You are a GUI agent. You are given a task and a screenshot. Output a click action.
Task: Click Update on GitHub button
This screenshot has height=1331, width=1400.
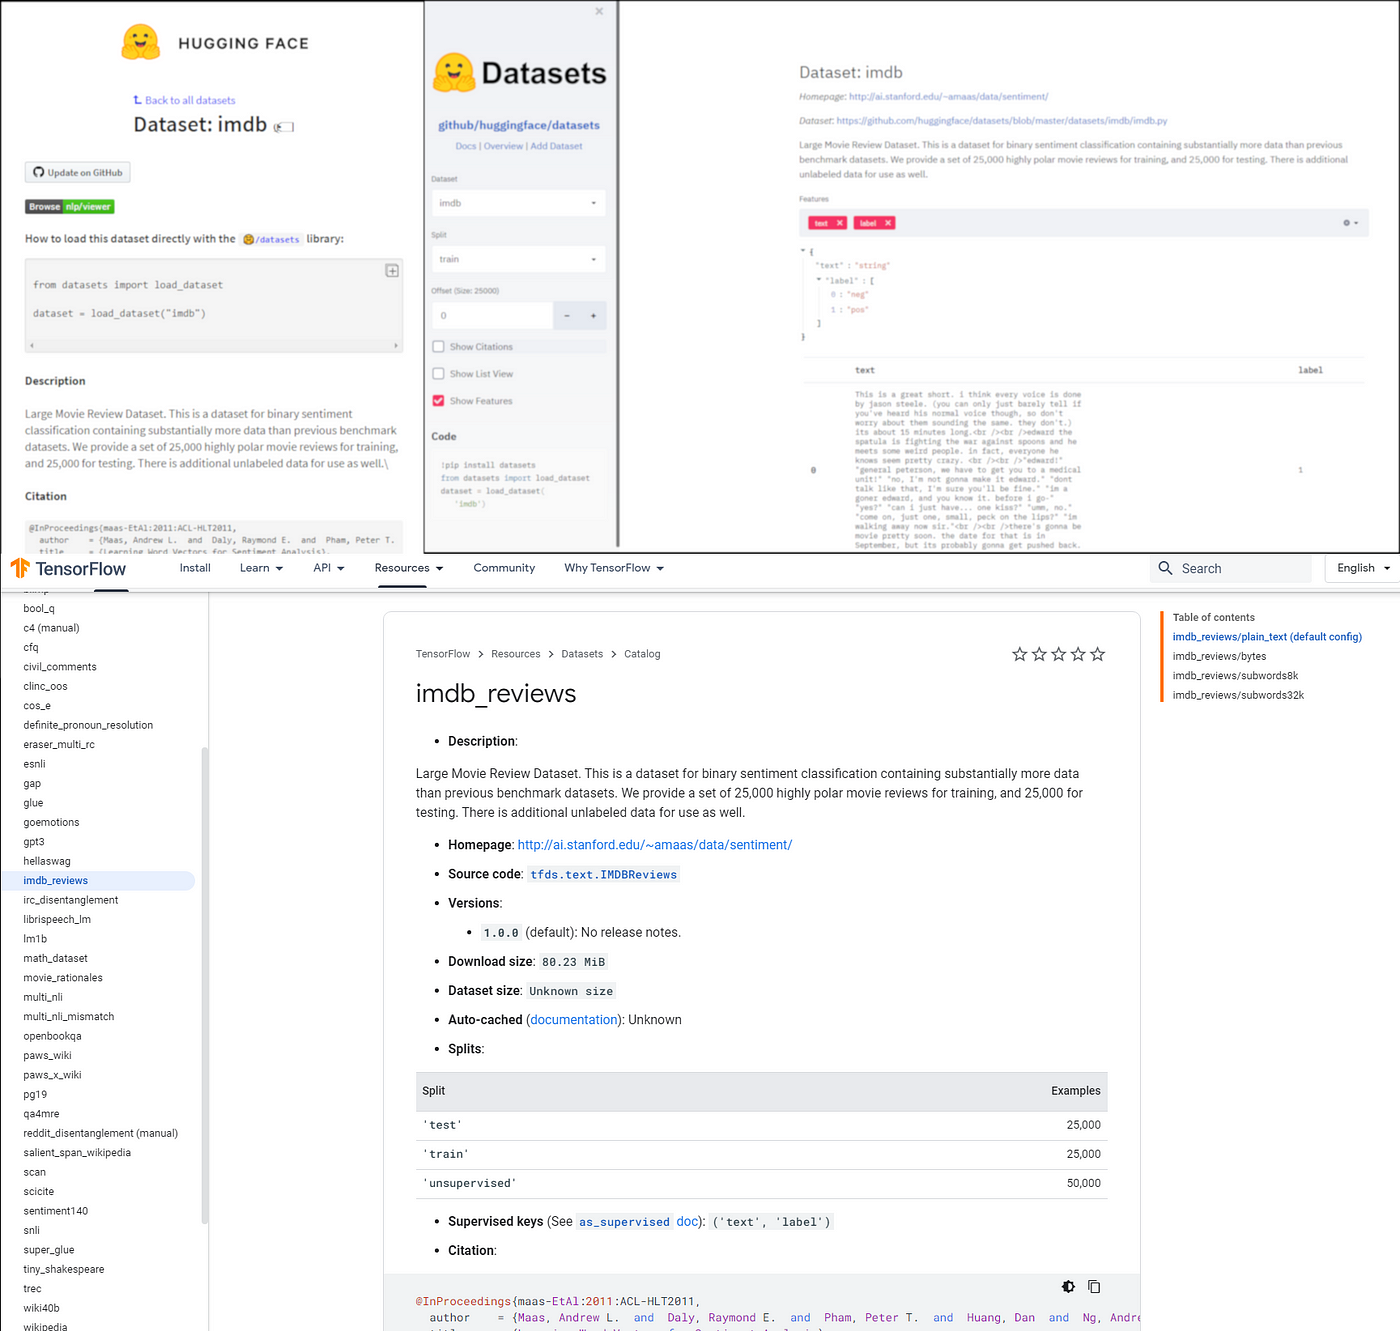coord(78,173)
